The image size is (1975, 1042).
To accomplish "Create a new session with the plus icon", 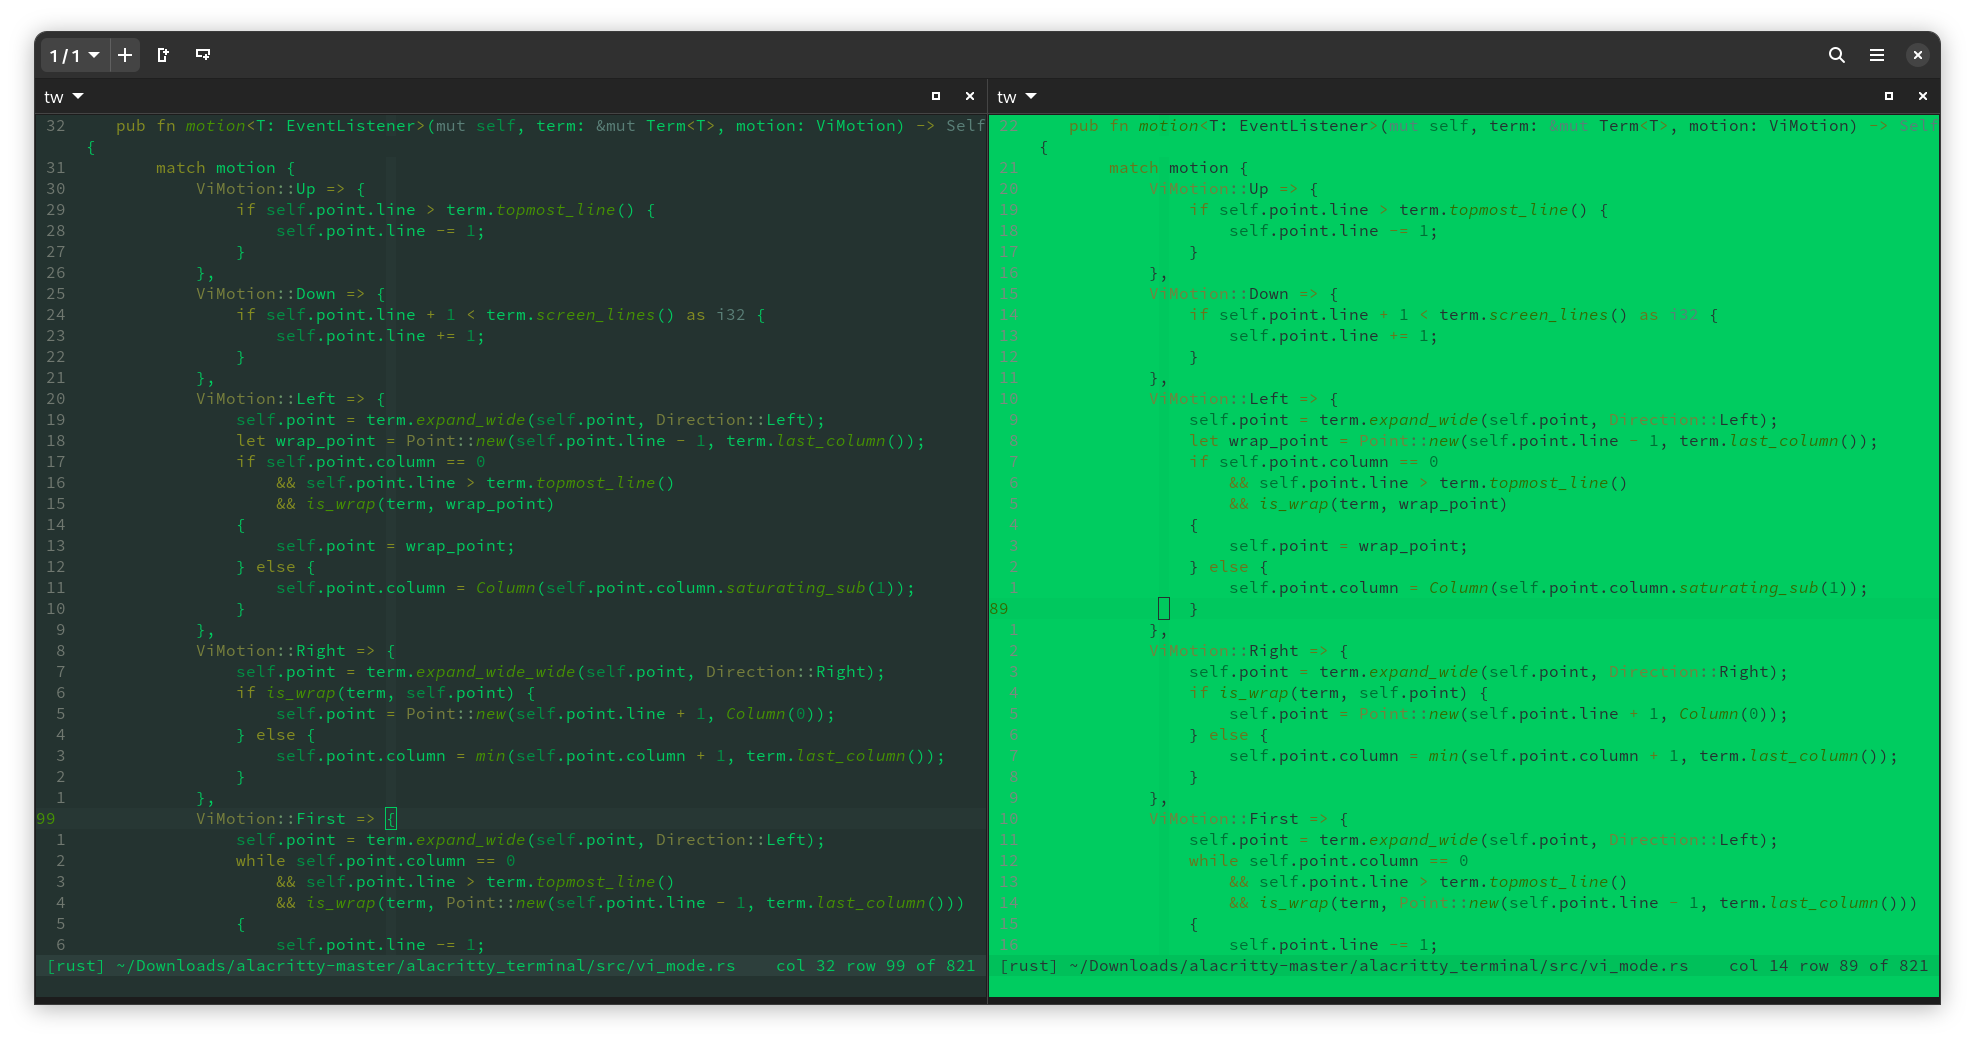I will pyautogui.click(x=124, y=55).
